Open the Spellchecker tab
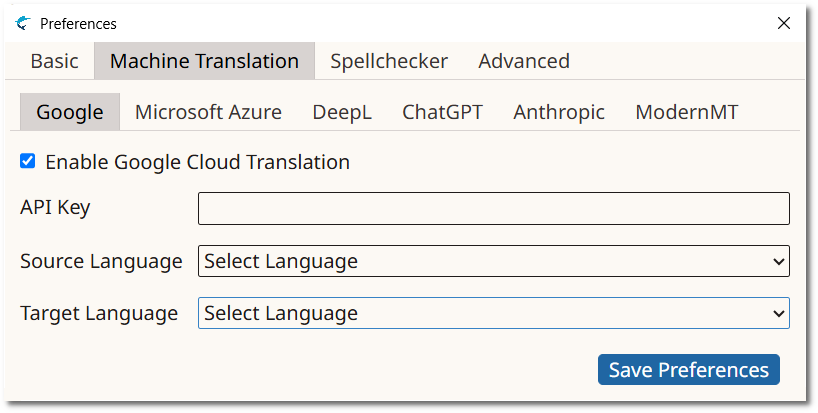Viewport: 818px width, 413px height. [x=389, y=61]
